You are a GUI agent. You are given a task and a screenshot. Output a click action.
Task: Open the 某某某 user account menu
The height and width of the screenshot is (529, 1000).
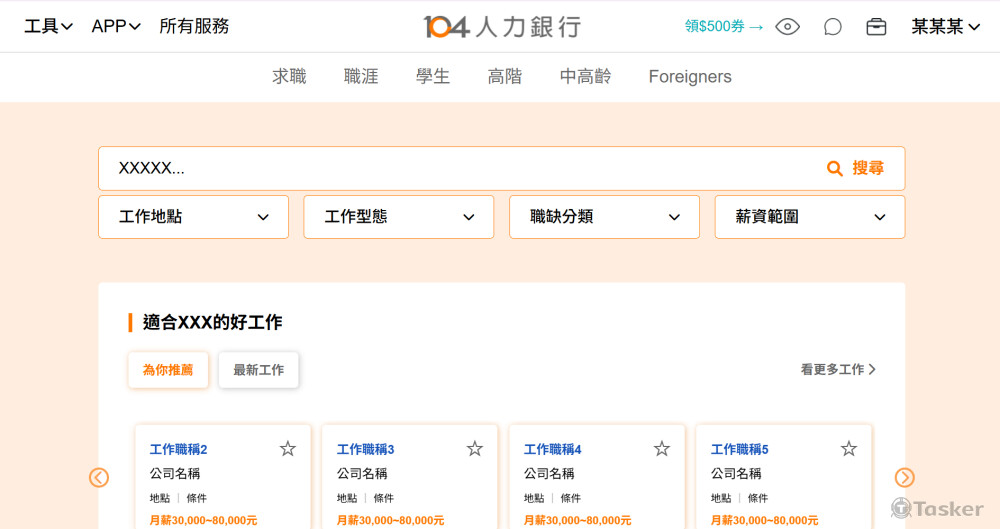(944, 27)
